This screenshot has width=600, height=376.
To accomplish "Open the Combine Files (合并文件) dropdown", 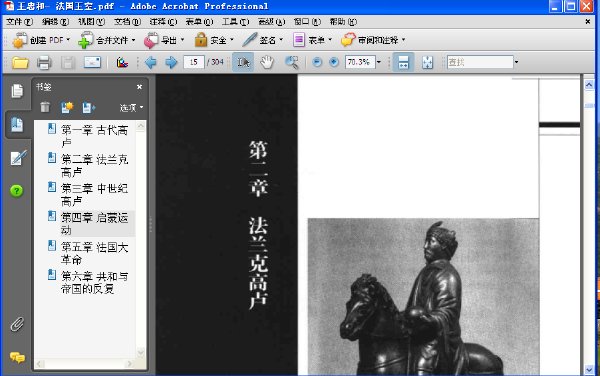I will coord(107,40).
